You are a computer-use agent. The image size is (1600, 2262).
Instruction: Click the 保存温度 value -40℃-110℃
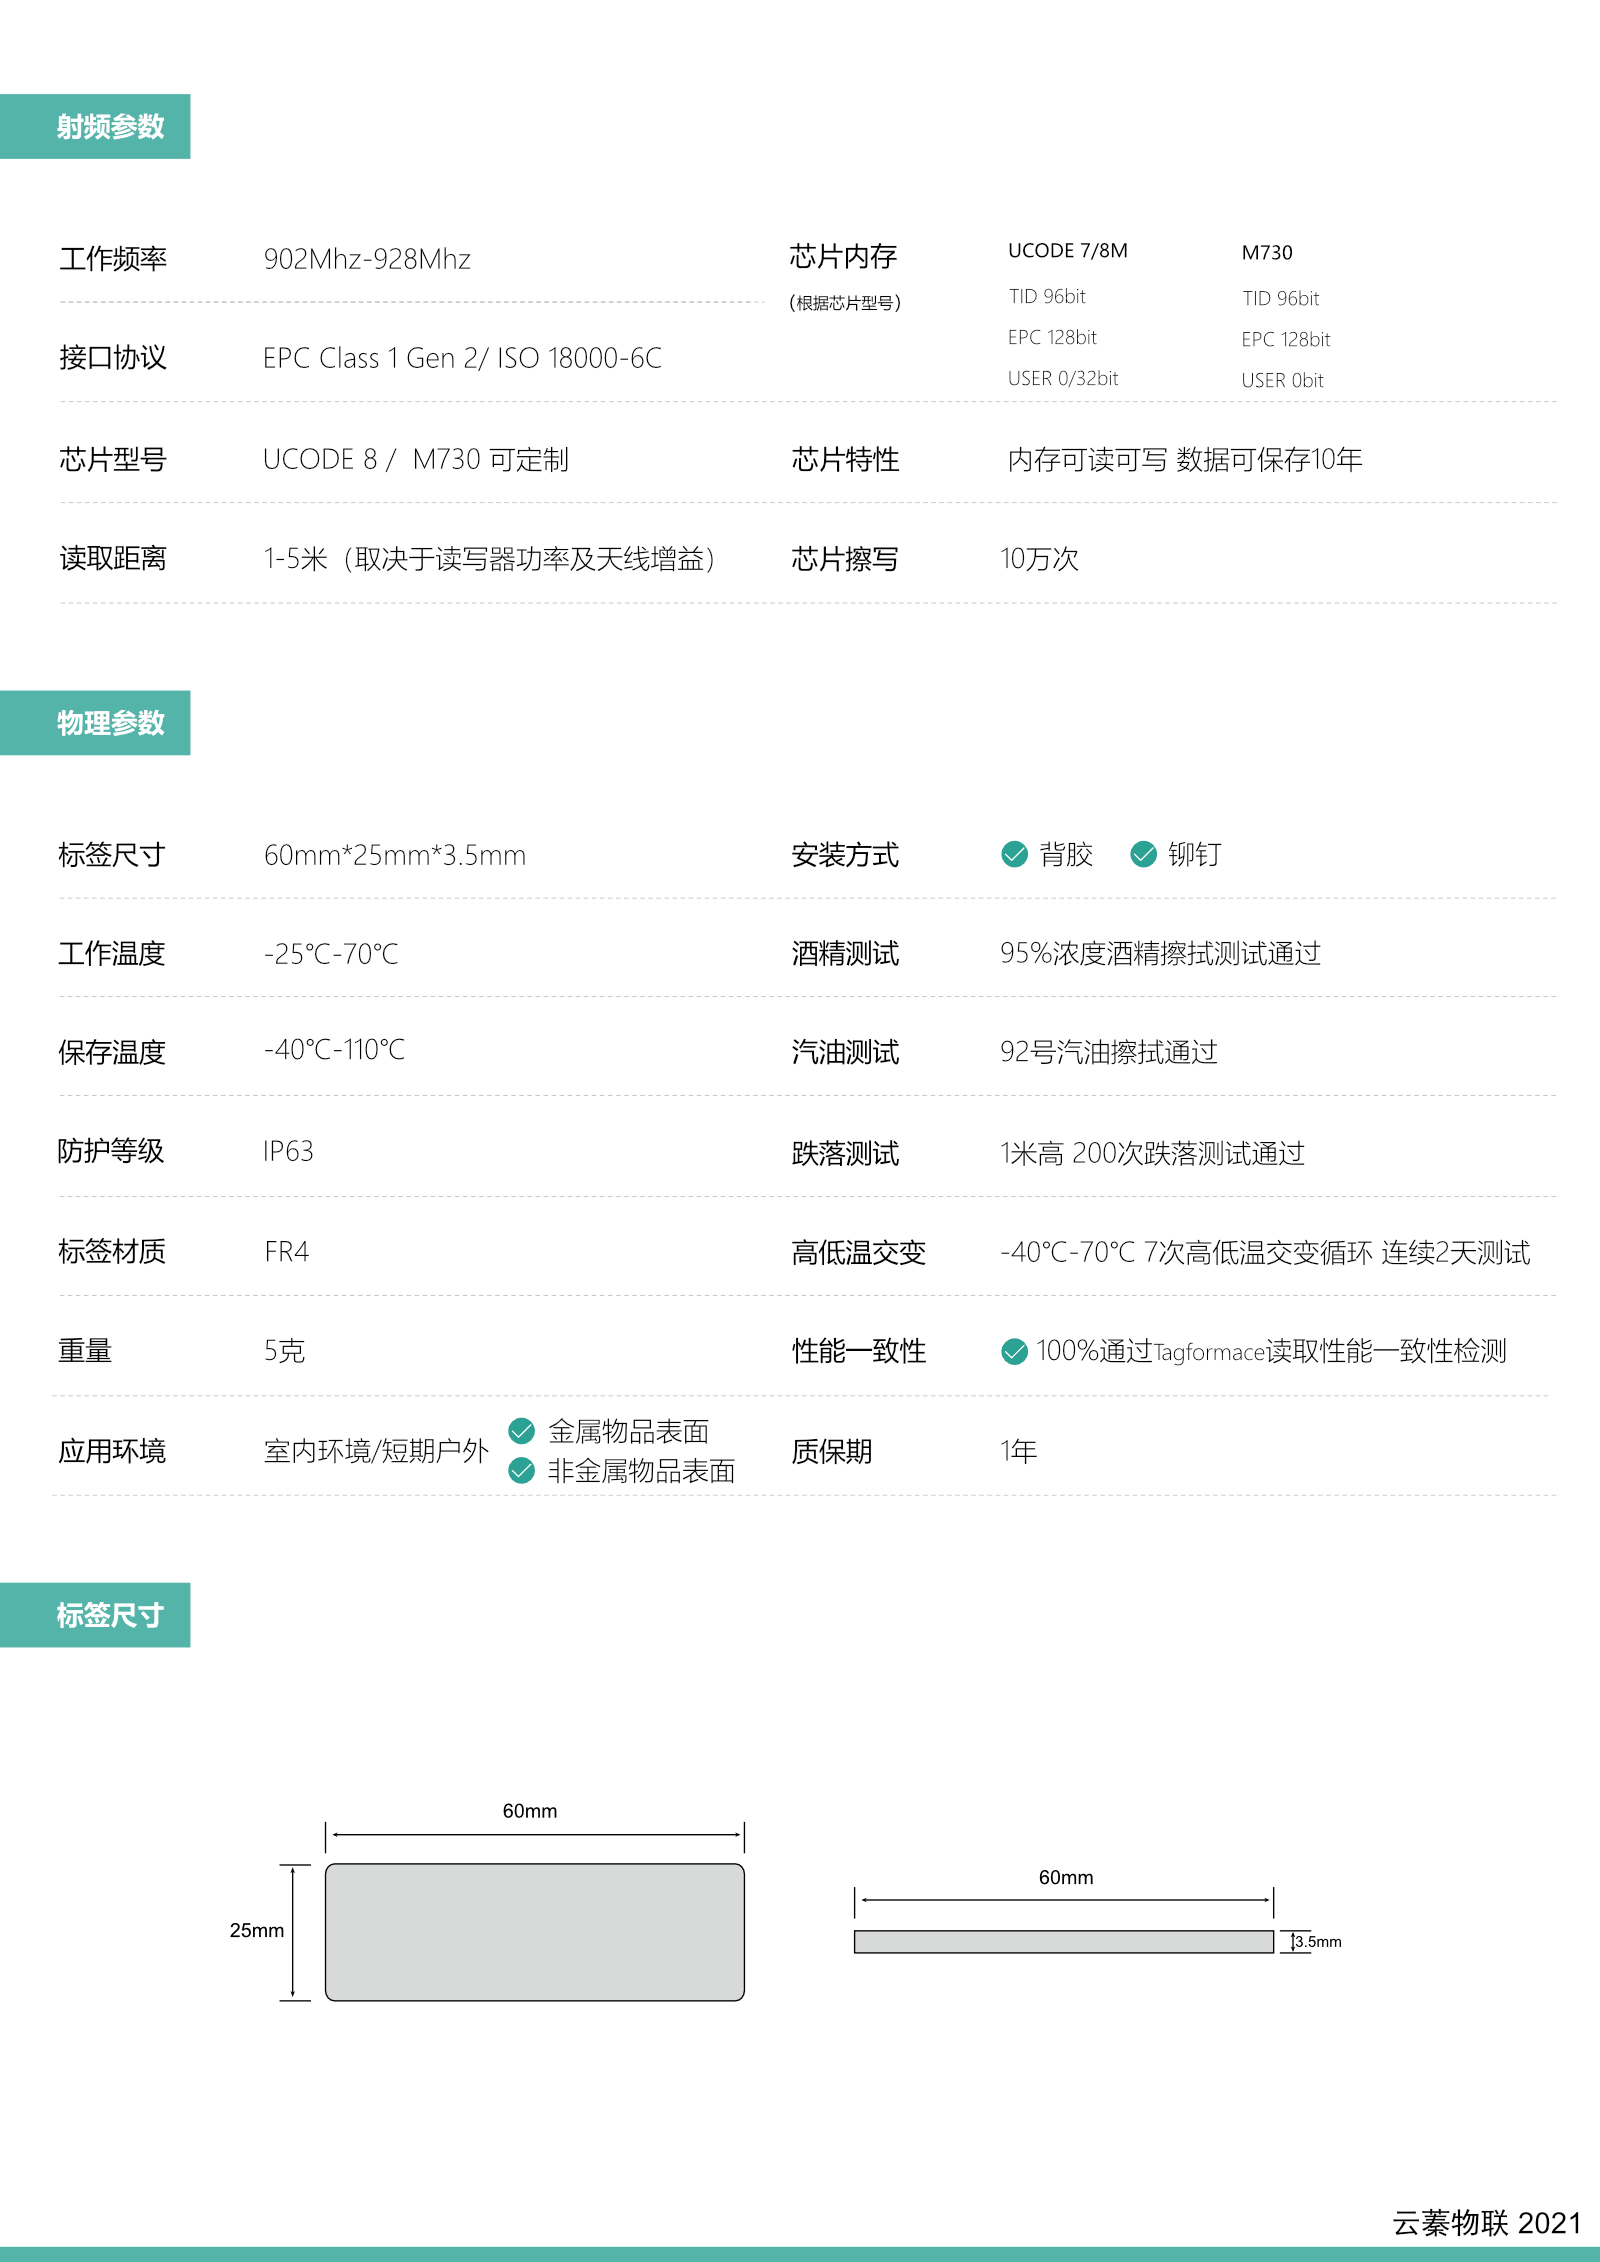tap(334, 1049)
